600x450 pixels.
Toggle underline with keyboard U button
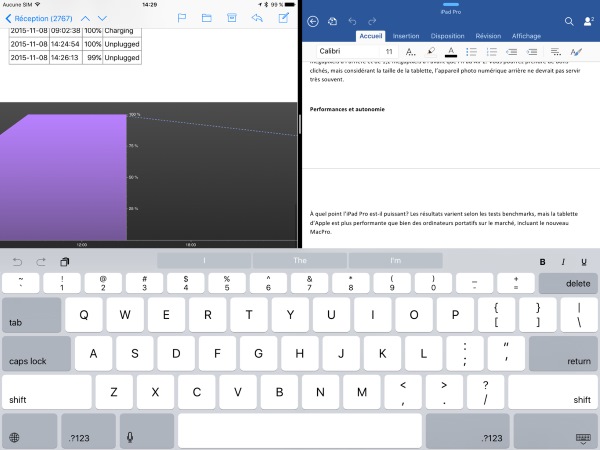point(584,262)
